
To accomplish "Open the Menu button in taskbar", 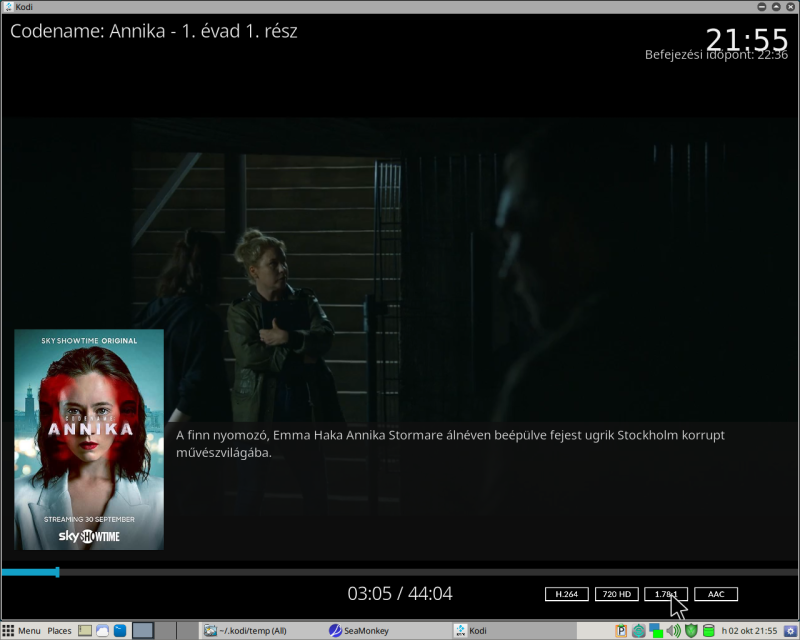I will [21, 631].
